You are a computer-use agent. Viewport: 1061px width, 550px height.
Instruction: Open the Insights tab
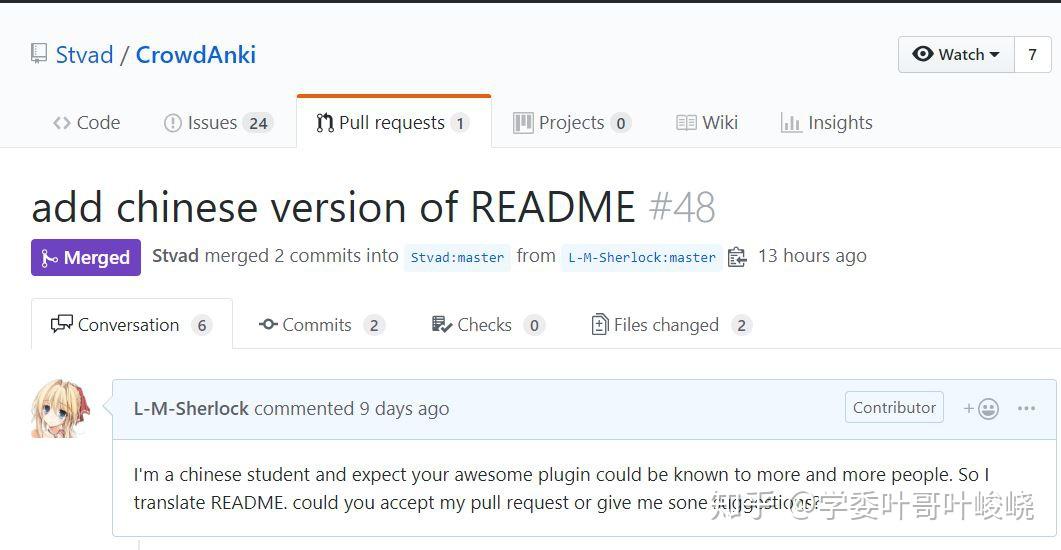(826, 123)
